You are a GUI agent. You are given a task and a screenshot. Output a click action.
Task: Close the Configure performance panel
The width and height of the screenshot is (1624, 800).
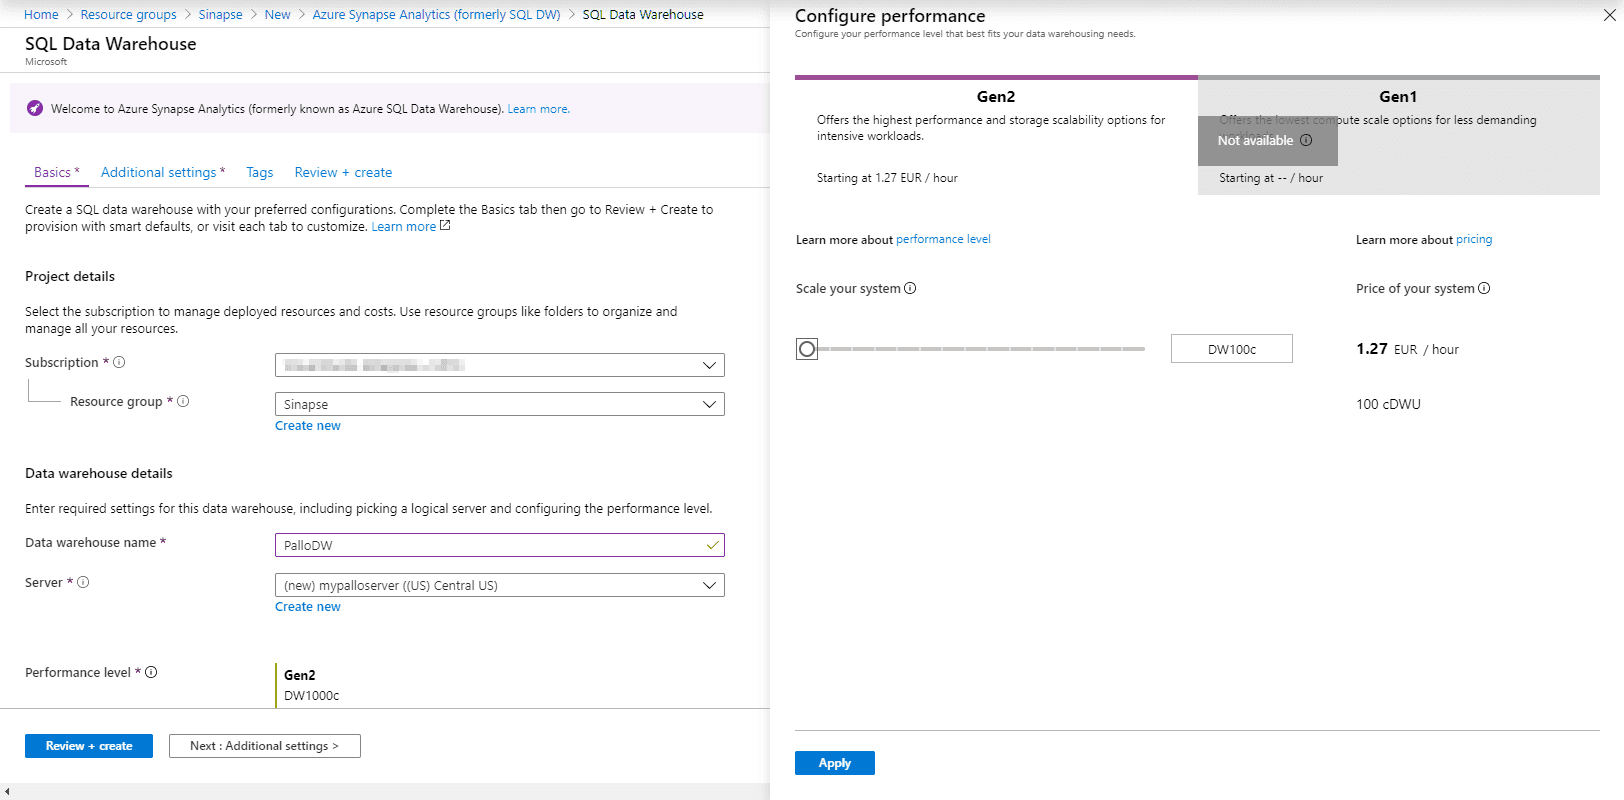coord(1609,15)
